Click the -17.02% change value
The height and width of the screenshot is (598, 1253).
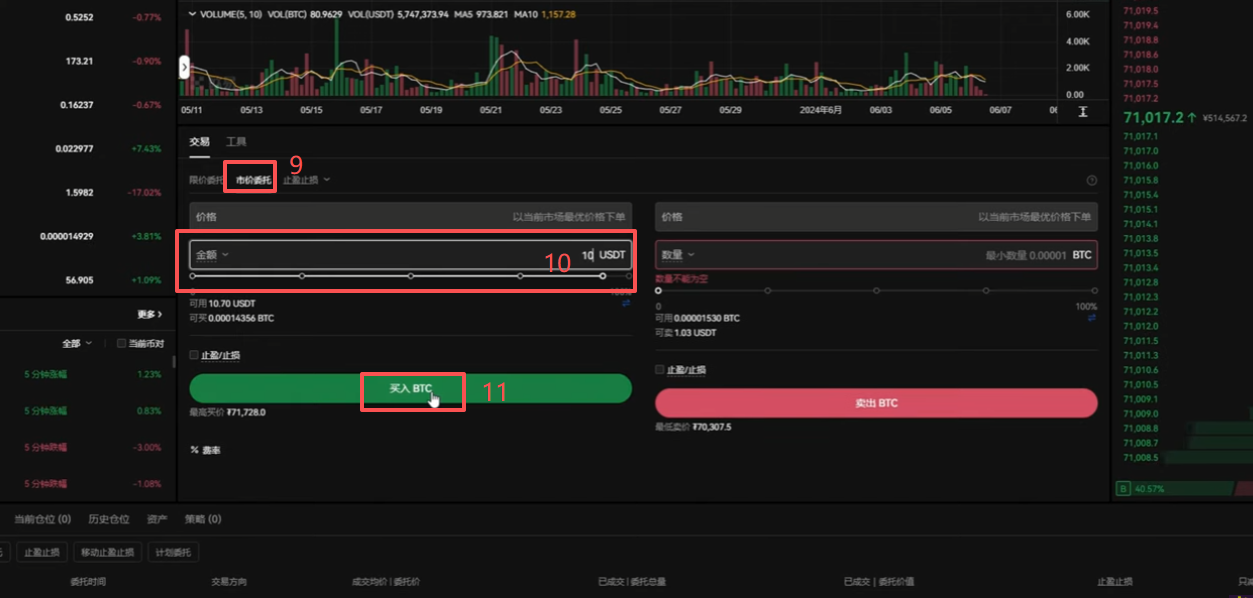tap(142, 192)
